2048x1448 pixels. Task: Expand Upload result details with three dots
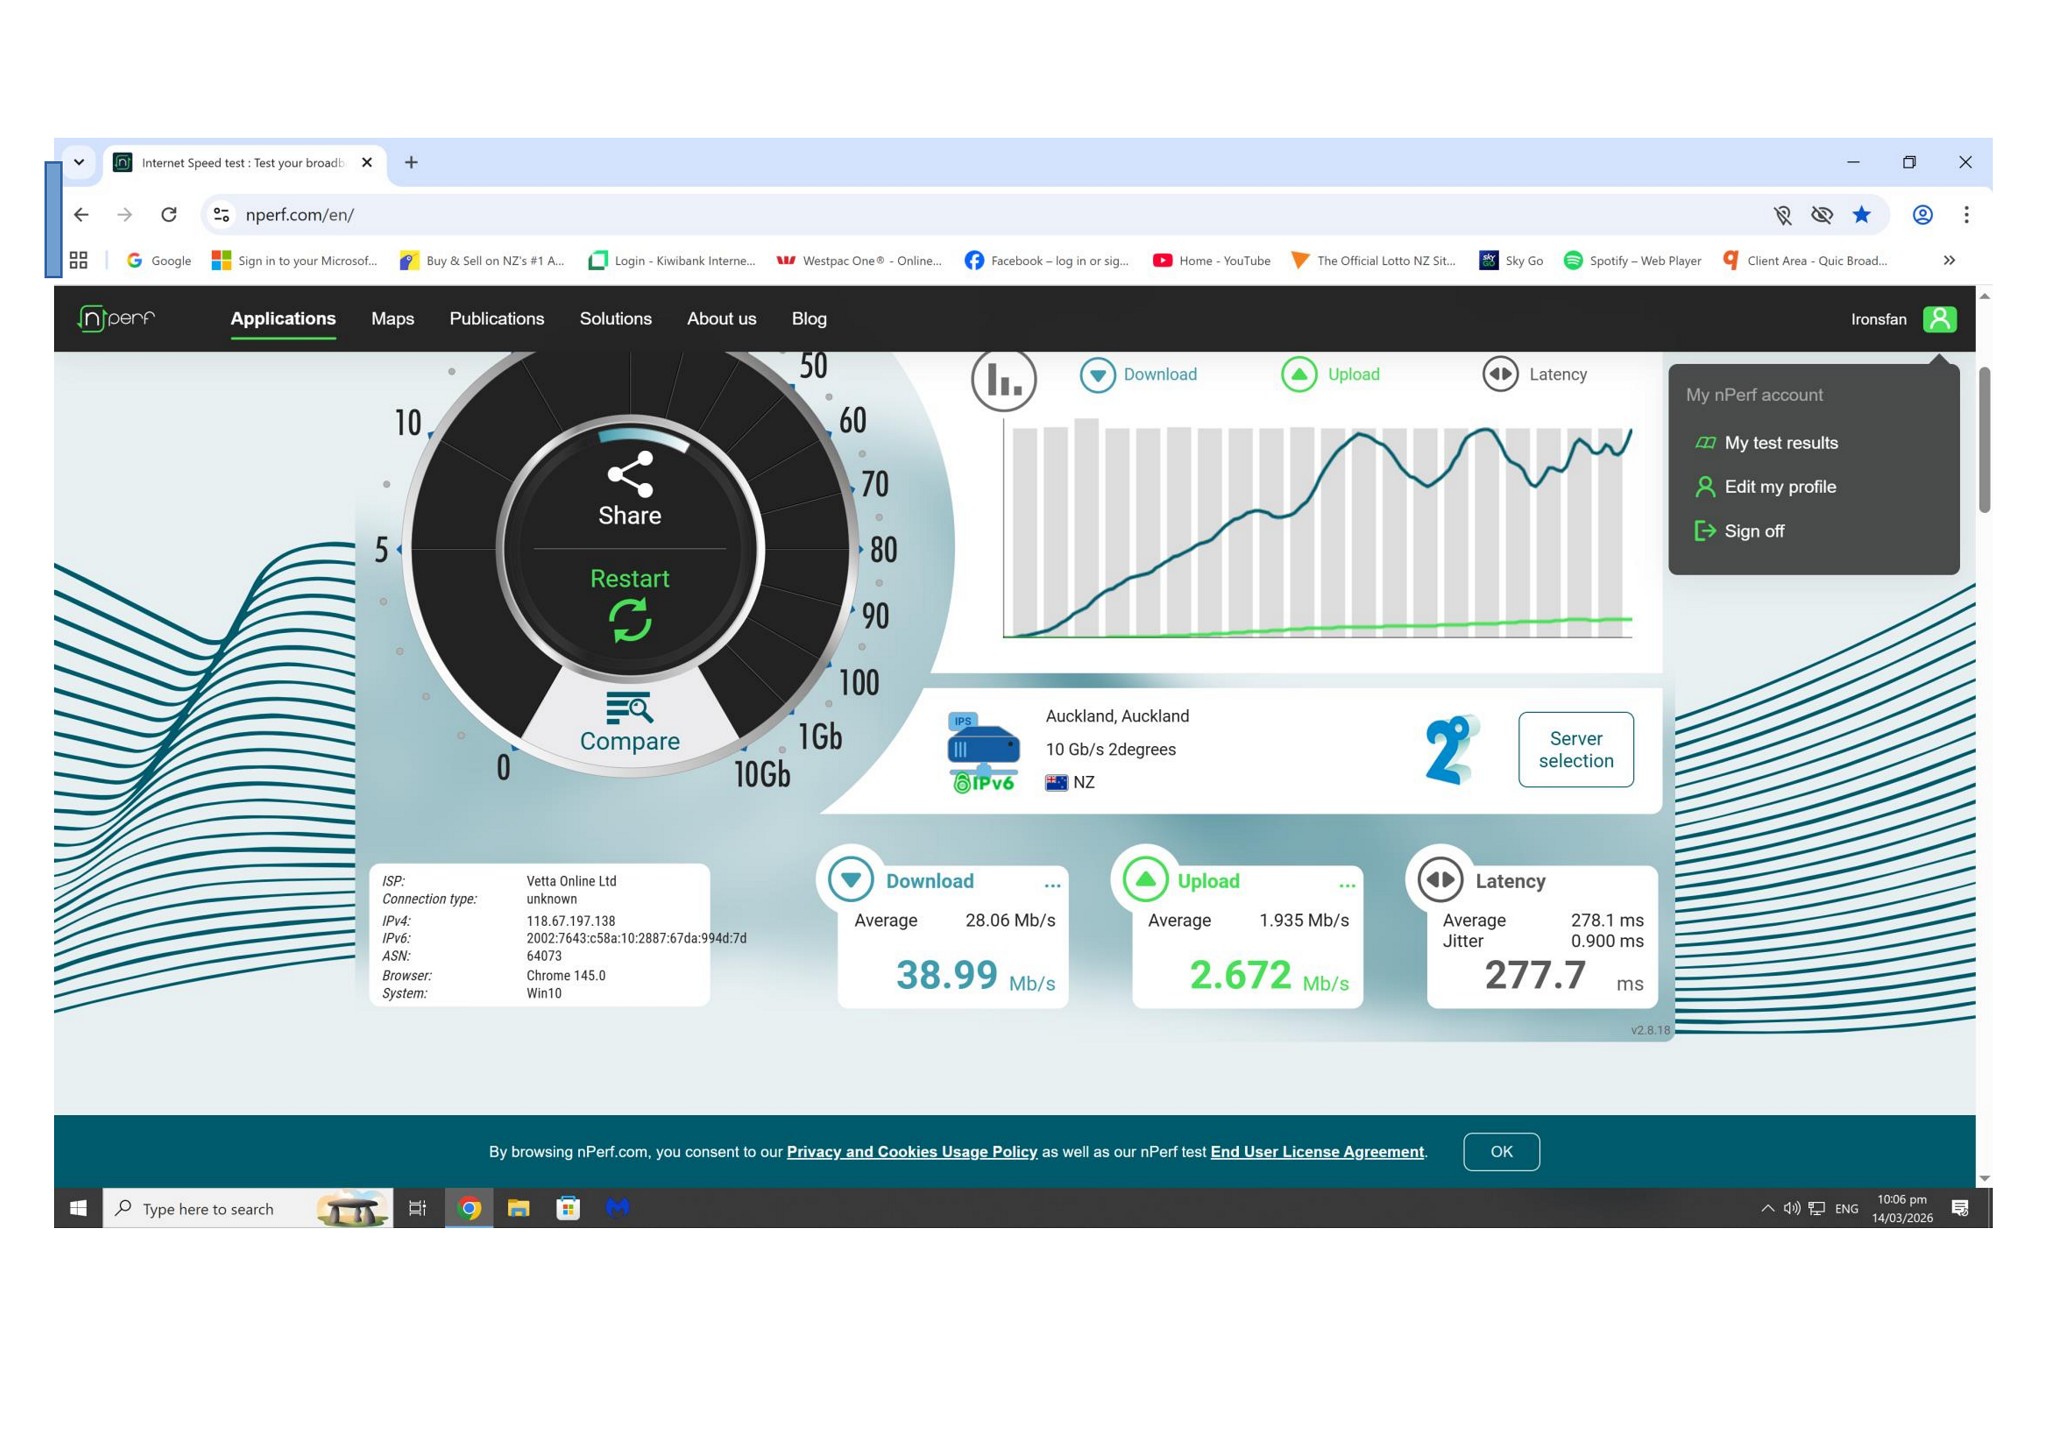click(1347, 885)
